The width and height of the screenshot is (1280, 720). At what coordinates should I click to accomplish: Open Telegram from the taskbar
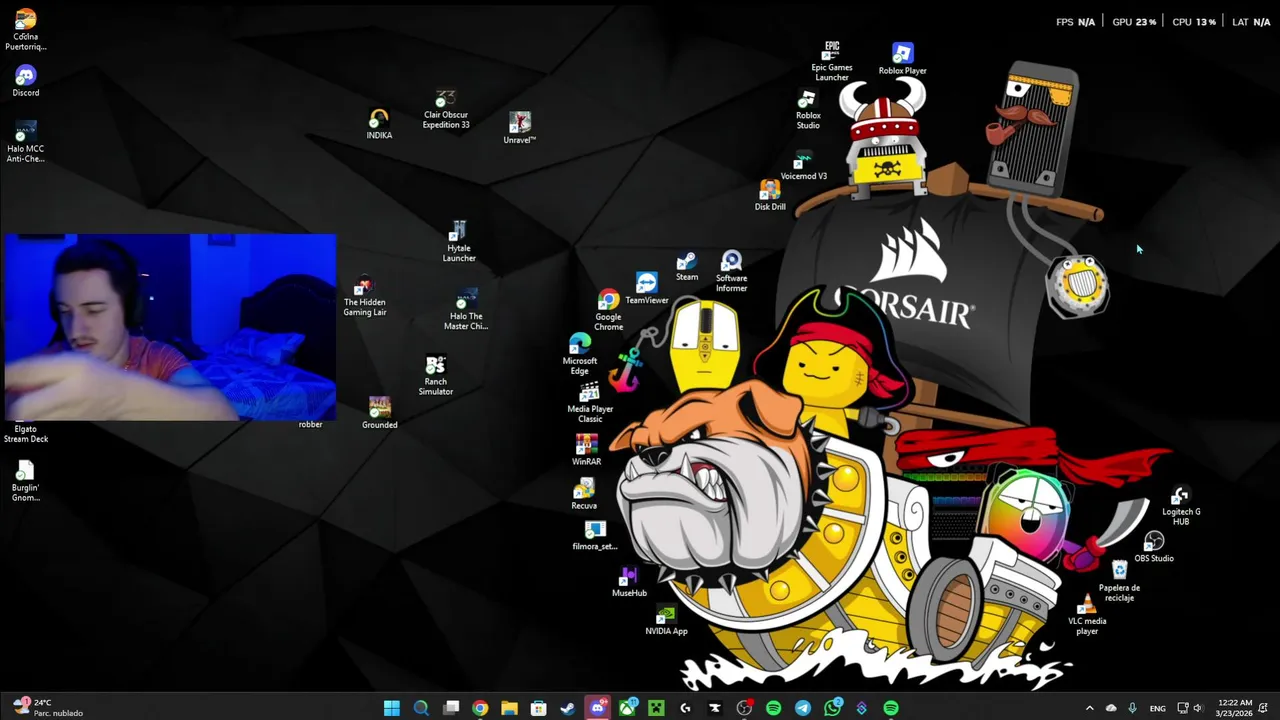click(803, 708)
